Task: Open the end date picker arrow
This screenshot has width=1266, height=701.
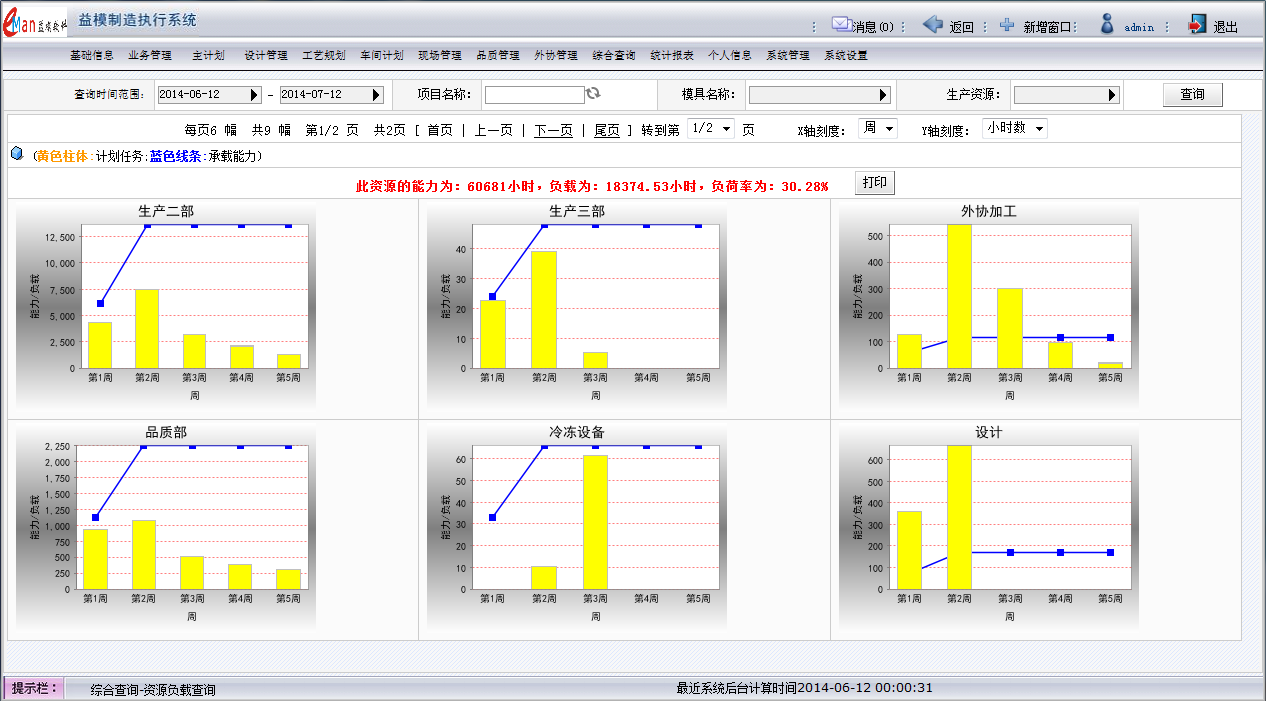Action: click(x=377, y=95)
